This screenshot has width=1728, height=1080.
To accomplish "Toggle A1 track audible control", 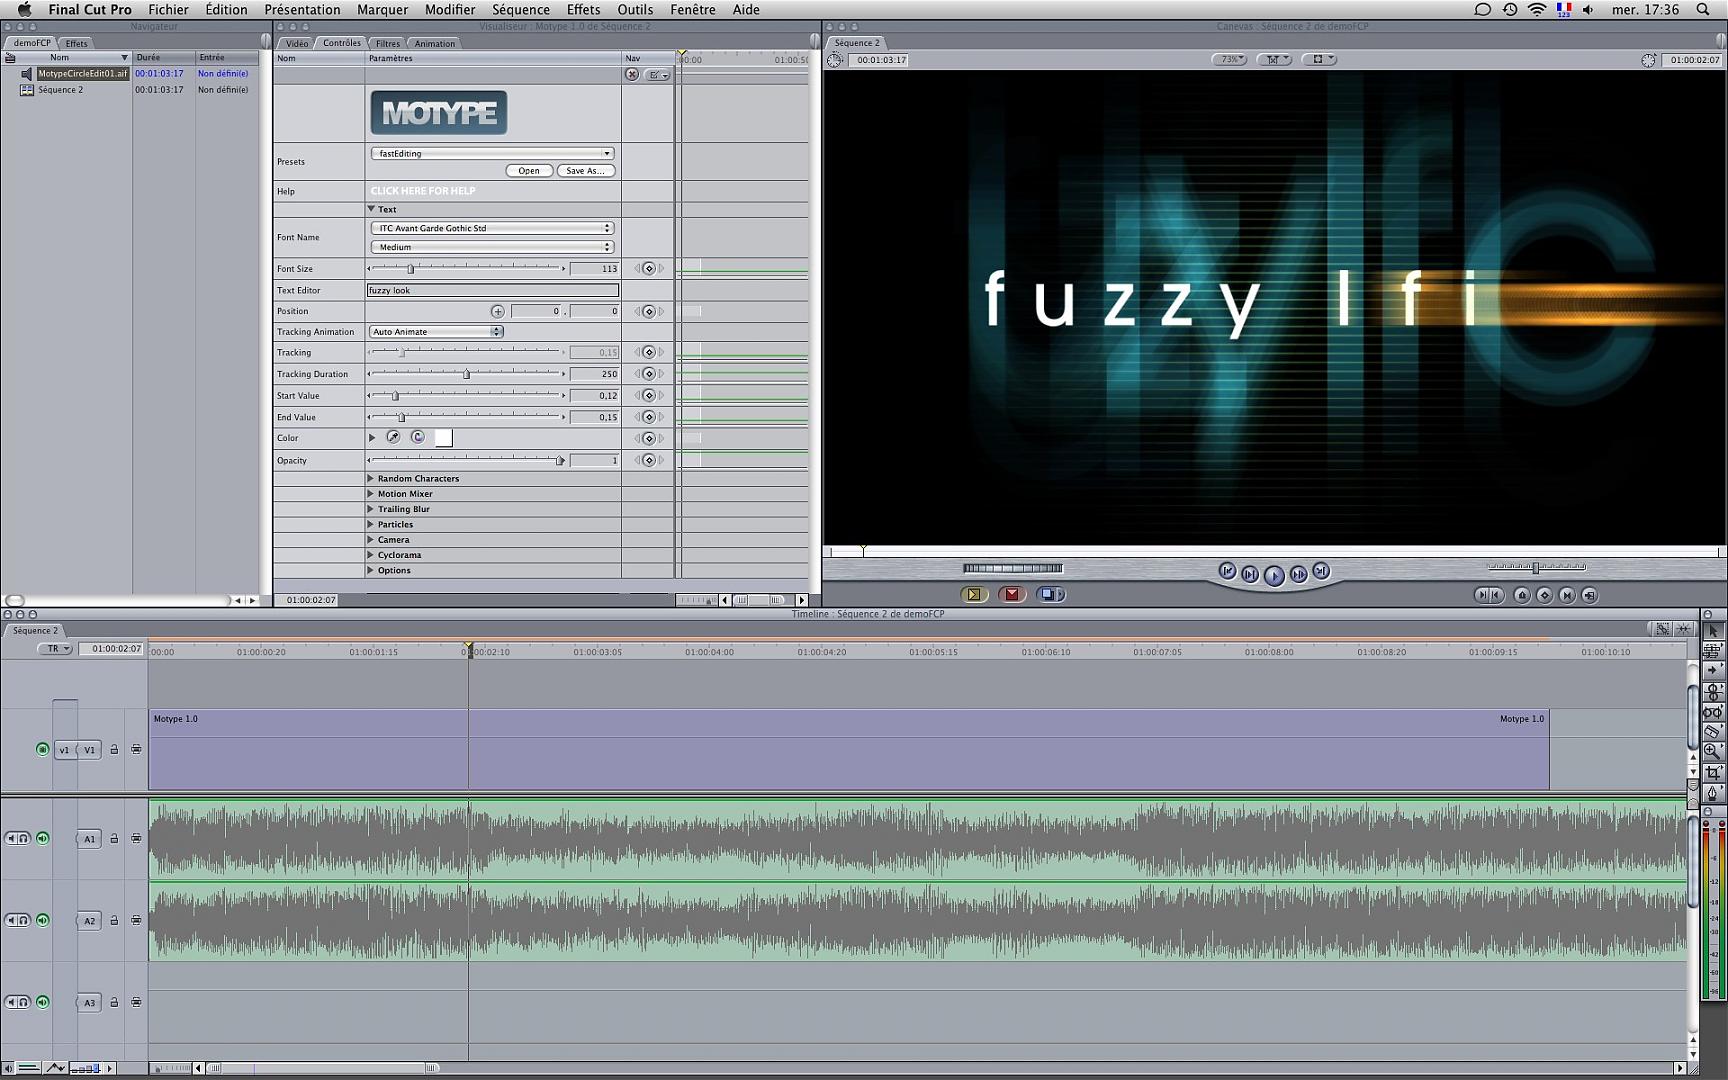I will tap(42, 838).
